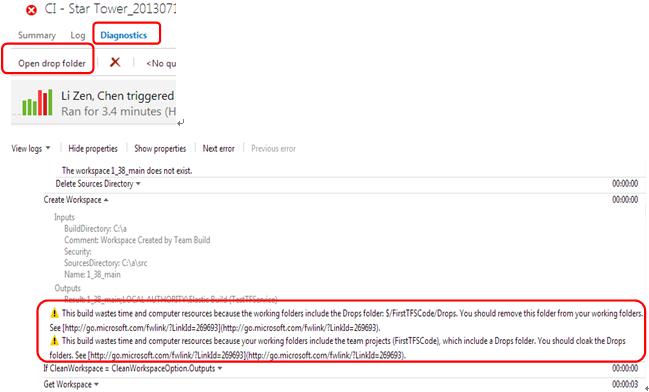Open the build quality <No qu... dropdown
The width and height of the screenshot is (649, 392).
[161, 64]
